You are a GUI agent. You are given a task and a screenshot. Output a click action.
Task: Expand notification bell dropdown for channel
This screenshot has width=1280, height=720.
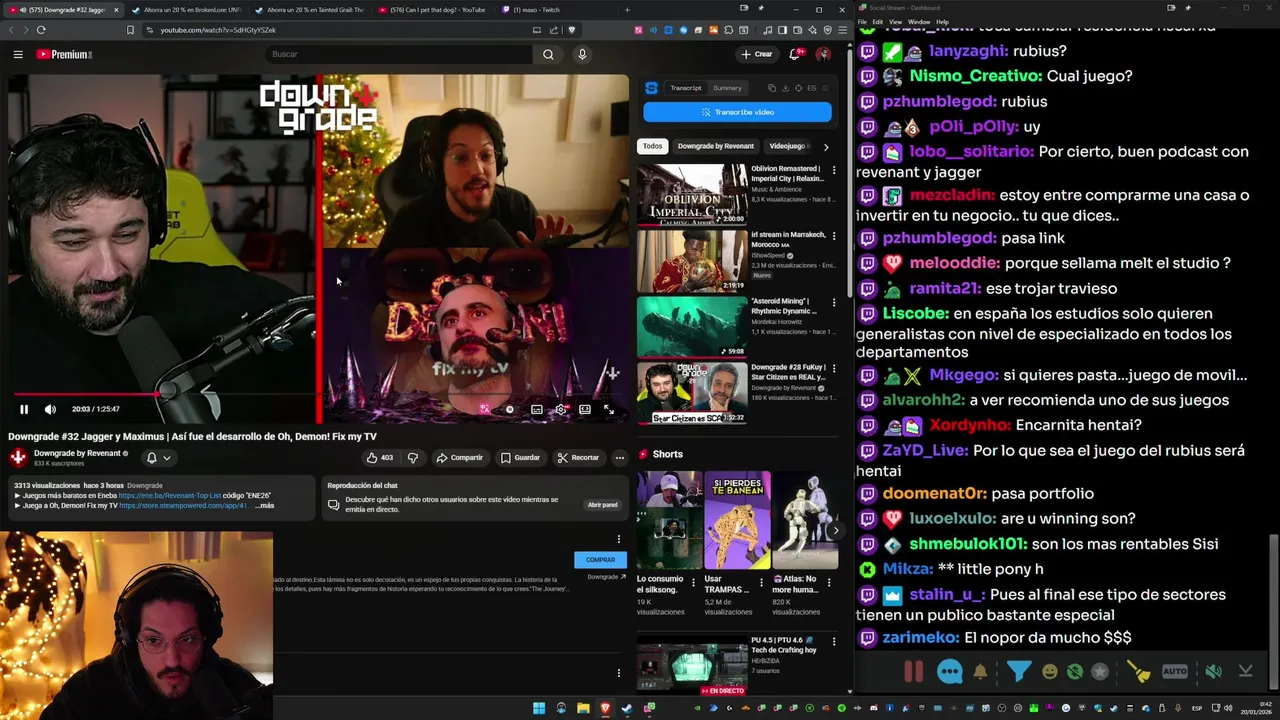(x=159, y=458)
